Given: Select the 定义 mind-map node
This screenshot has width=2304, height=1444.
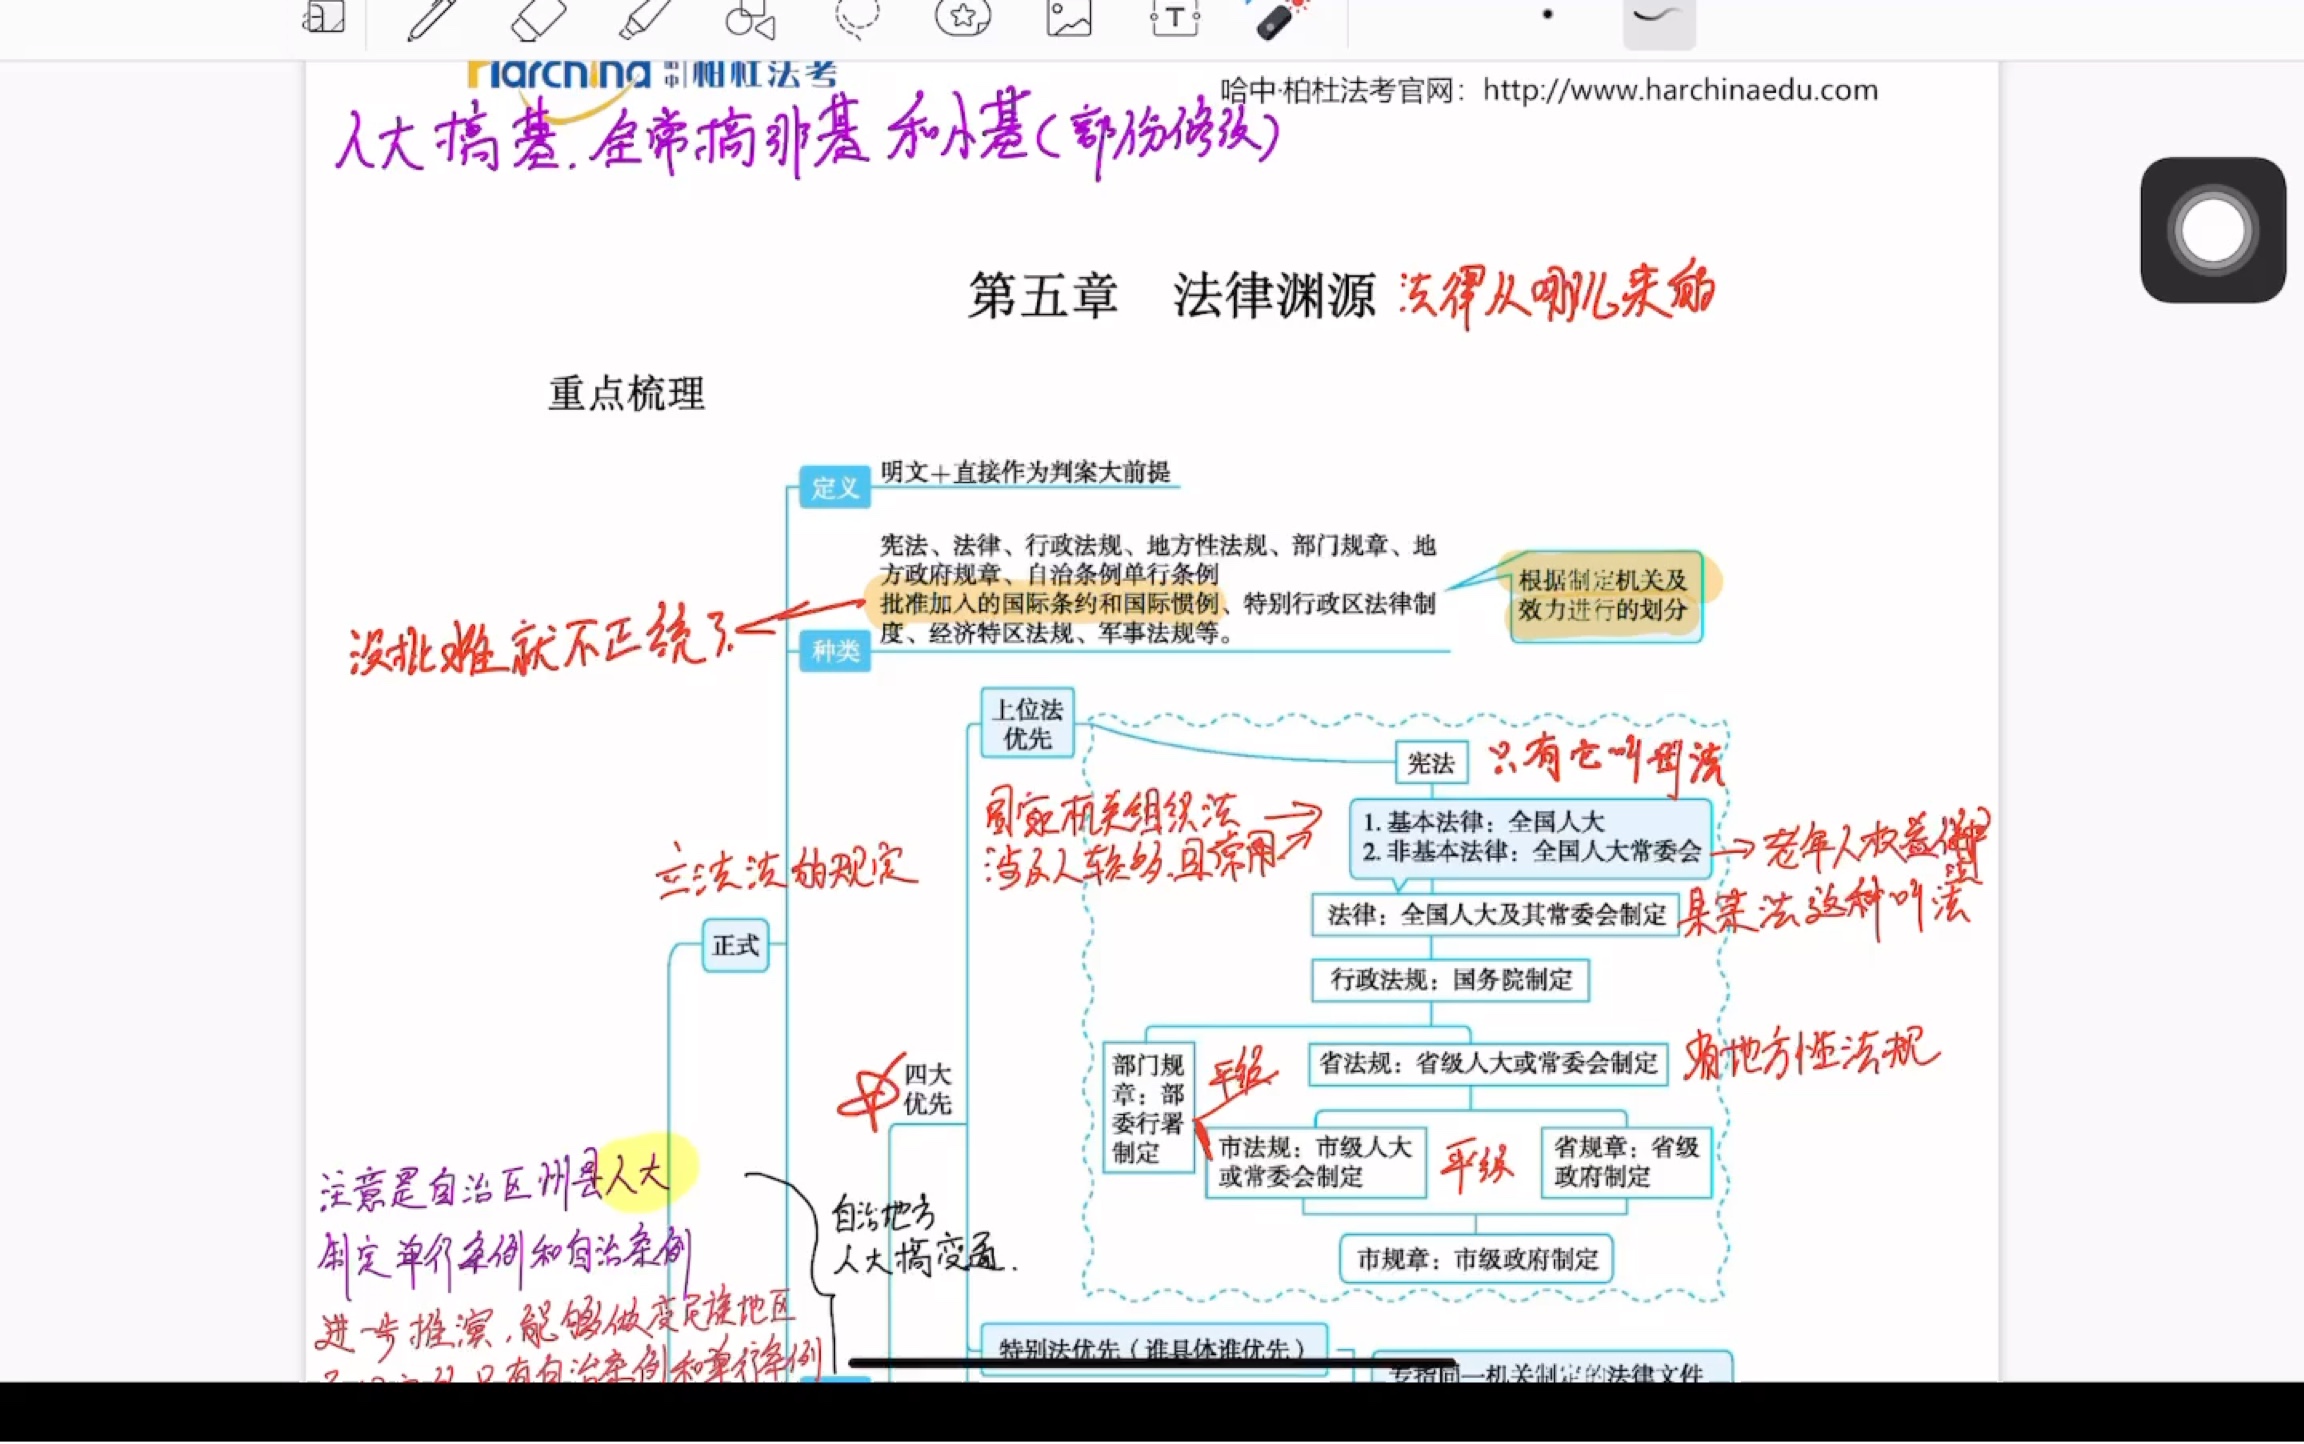Looking at the screenshot, I should coord(834,488).
